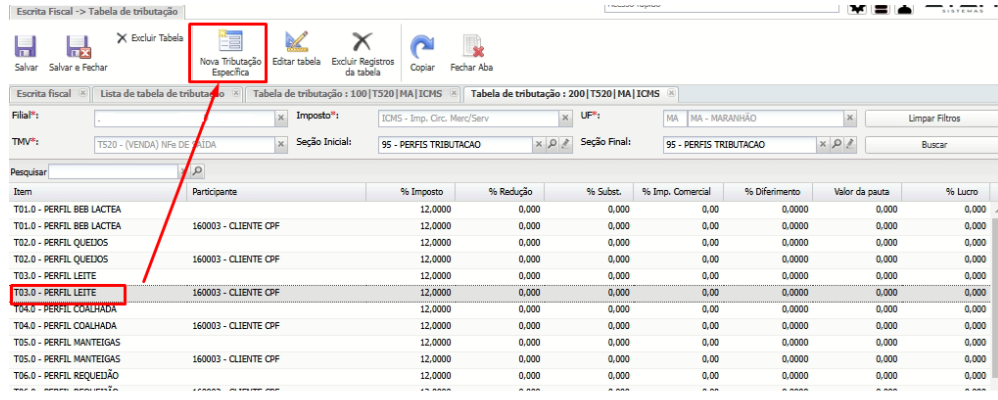998x400 pixels.
Task: Sort by the % Subst. column header
Action: [589, 192]
